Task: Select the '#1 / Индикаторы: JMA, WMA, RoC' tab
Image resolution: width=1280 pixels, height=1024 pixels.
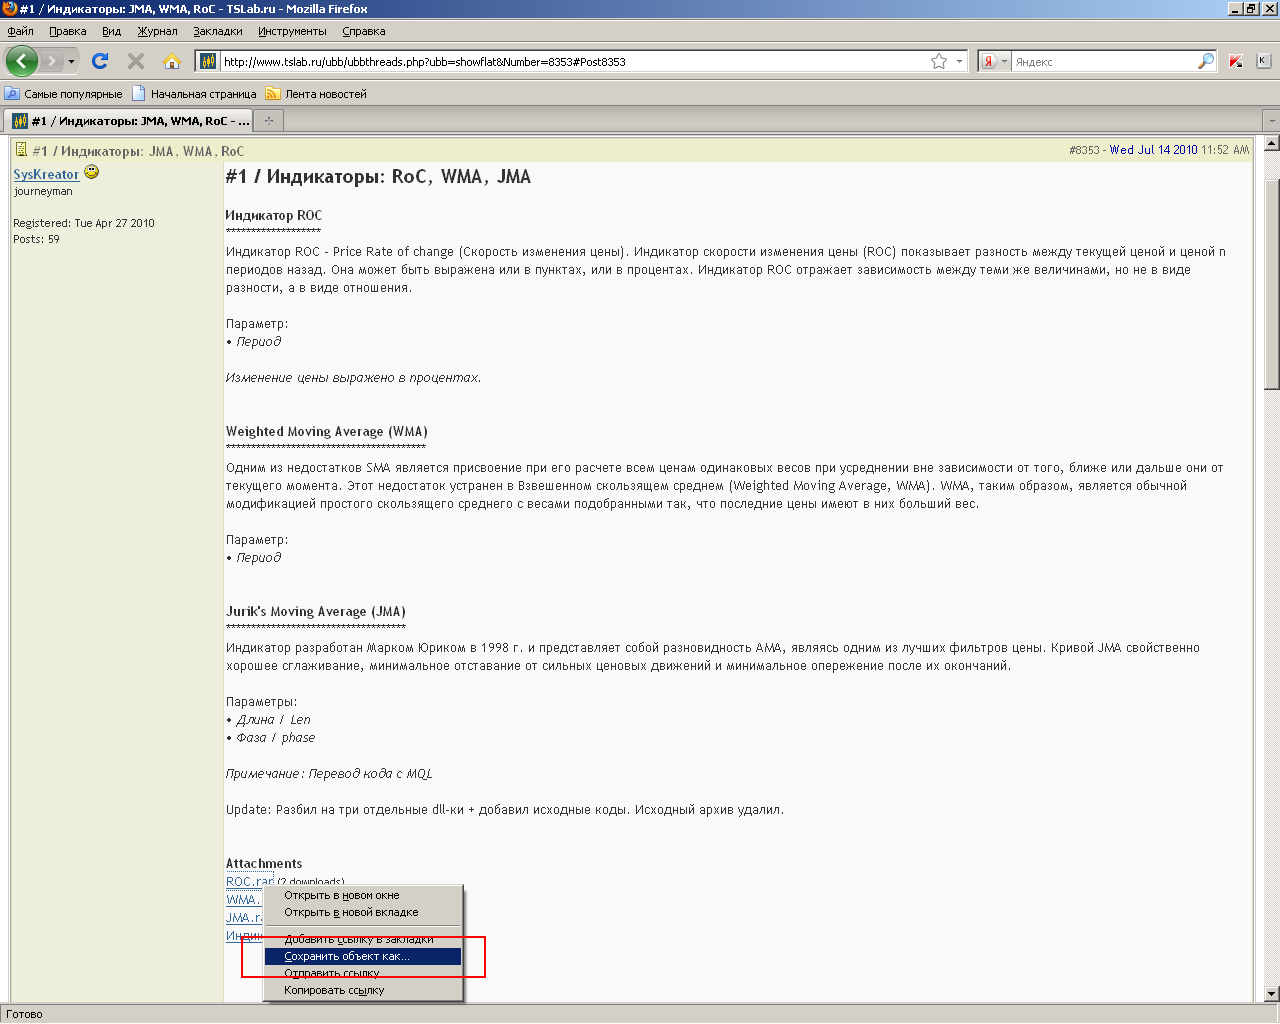Action: point(129,121)
